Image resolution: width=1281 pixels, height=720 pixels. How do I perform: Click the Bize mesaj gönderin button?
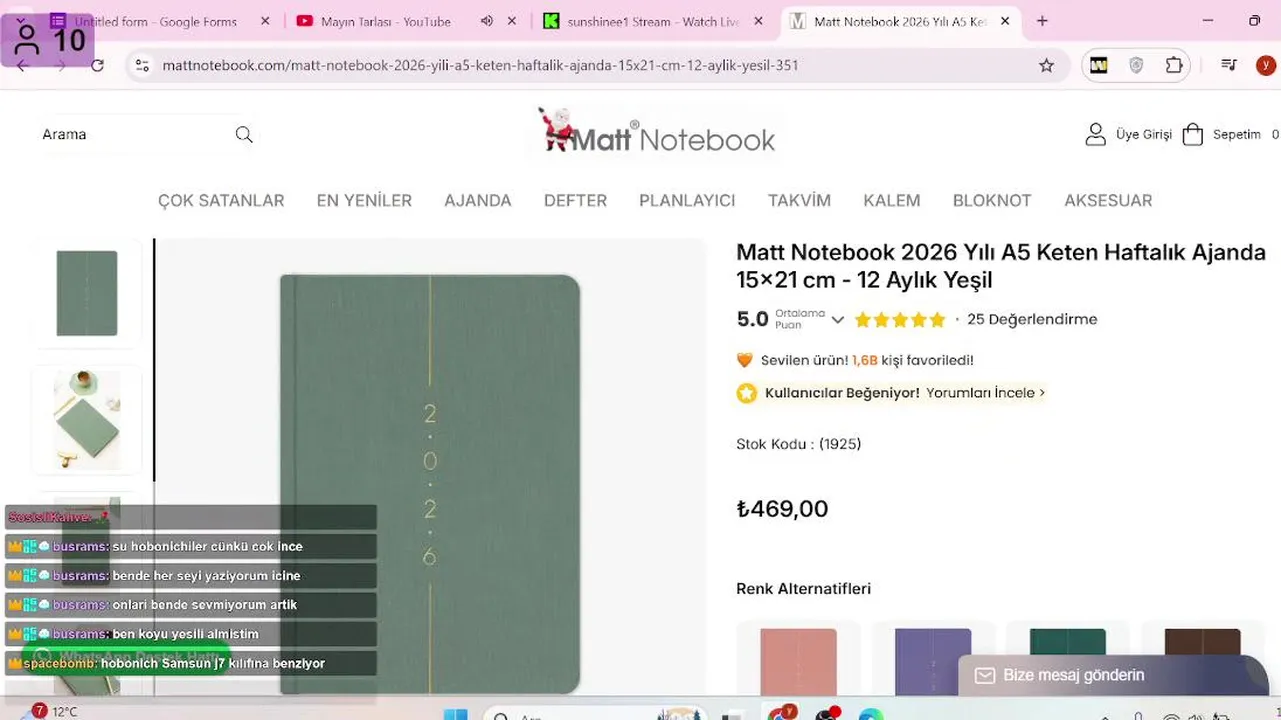click(1073, 675)
